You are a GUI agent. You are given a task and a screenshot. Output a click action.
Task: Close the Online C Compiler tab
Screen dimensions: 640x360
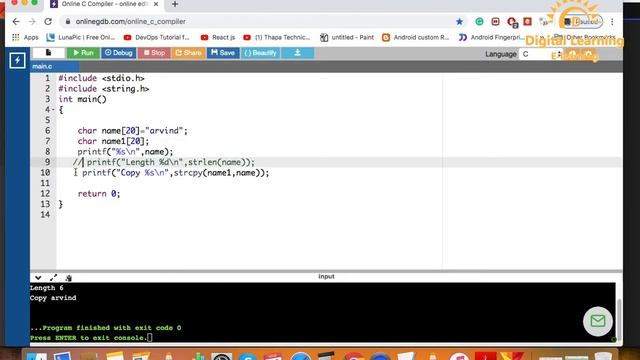coord(156,4)
